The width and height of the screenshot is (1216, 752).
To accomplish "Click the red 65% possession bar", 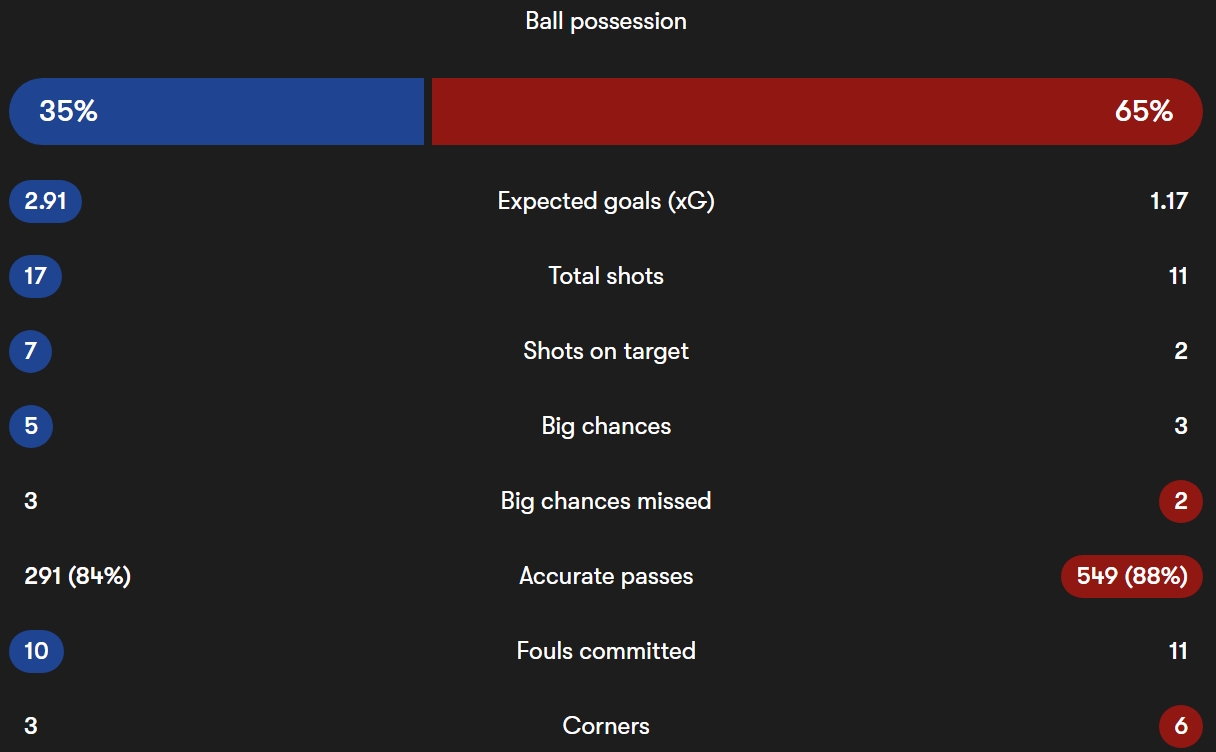I will click(x=816, y=111).
